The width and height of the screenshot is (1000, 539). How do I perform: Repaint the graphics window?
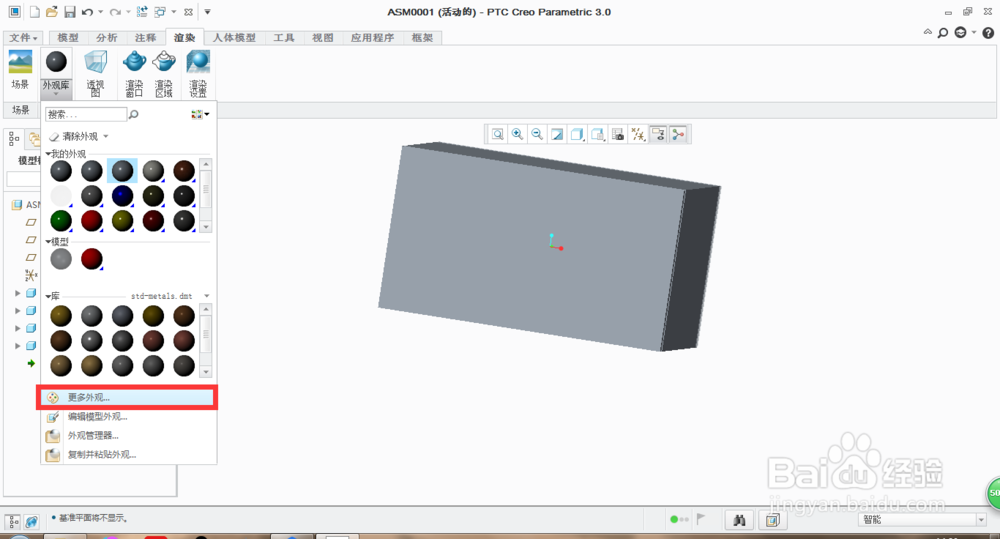(x=557, y=134)
